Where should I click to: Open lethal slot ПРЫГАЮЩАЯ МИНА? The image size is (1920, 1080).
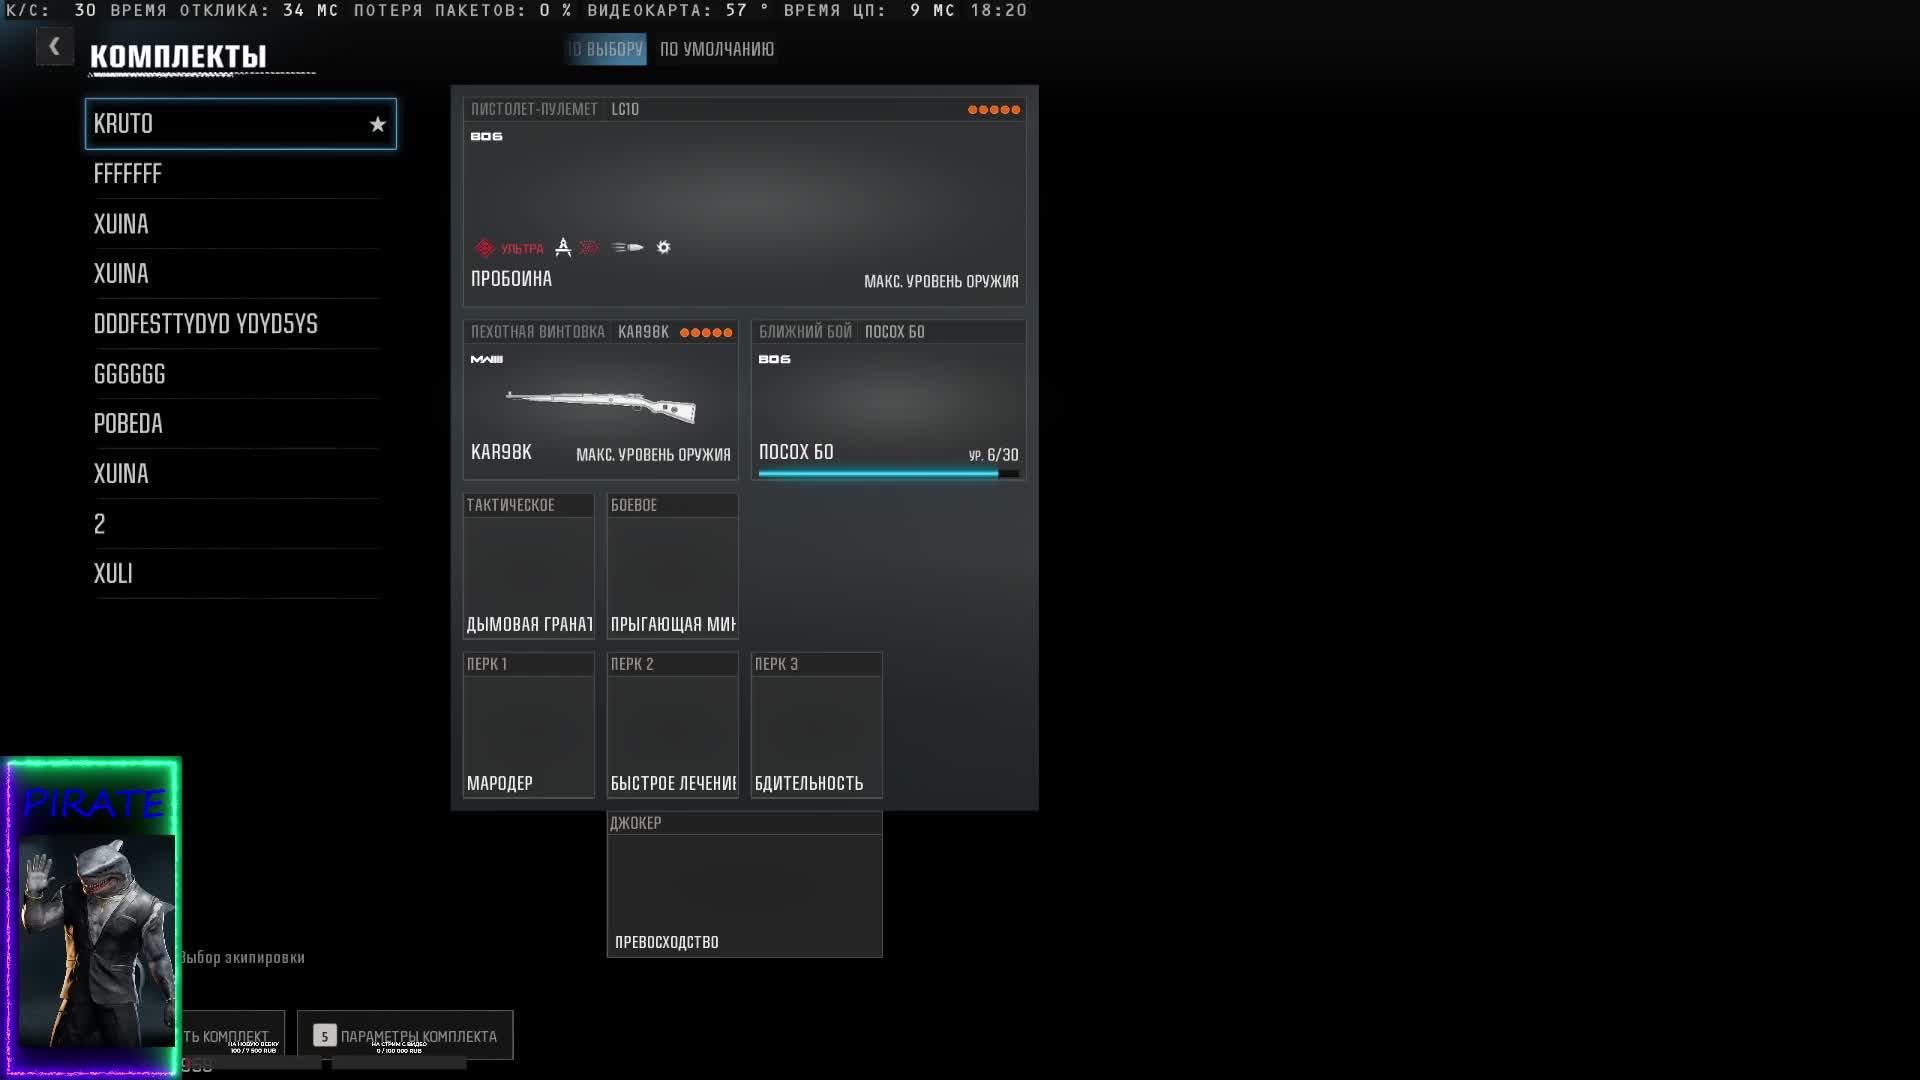click(x=672, y=567)
